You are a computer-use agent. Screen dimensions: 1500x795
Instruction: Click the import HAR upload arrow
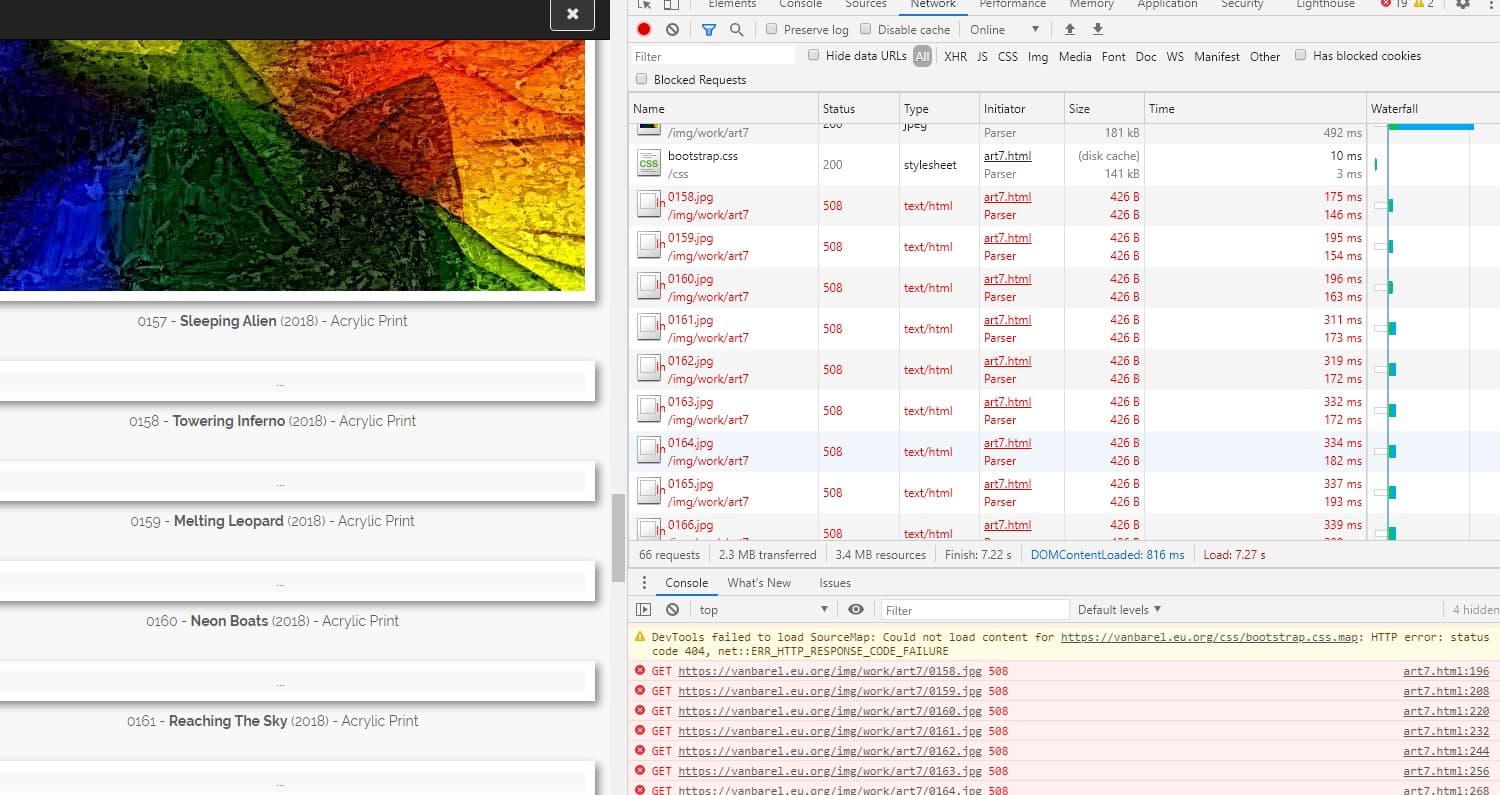click(x=1070, y=30)
